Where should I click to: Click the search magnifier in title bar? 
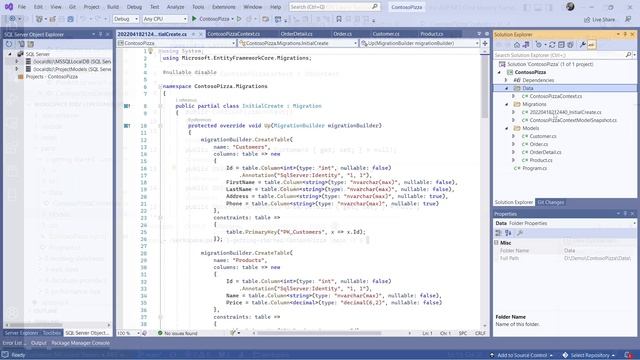[374, 7]
